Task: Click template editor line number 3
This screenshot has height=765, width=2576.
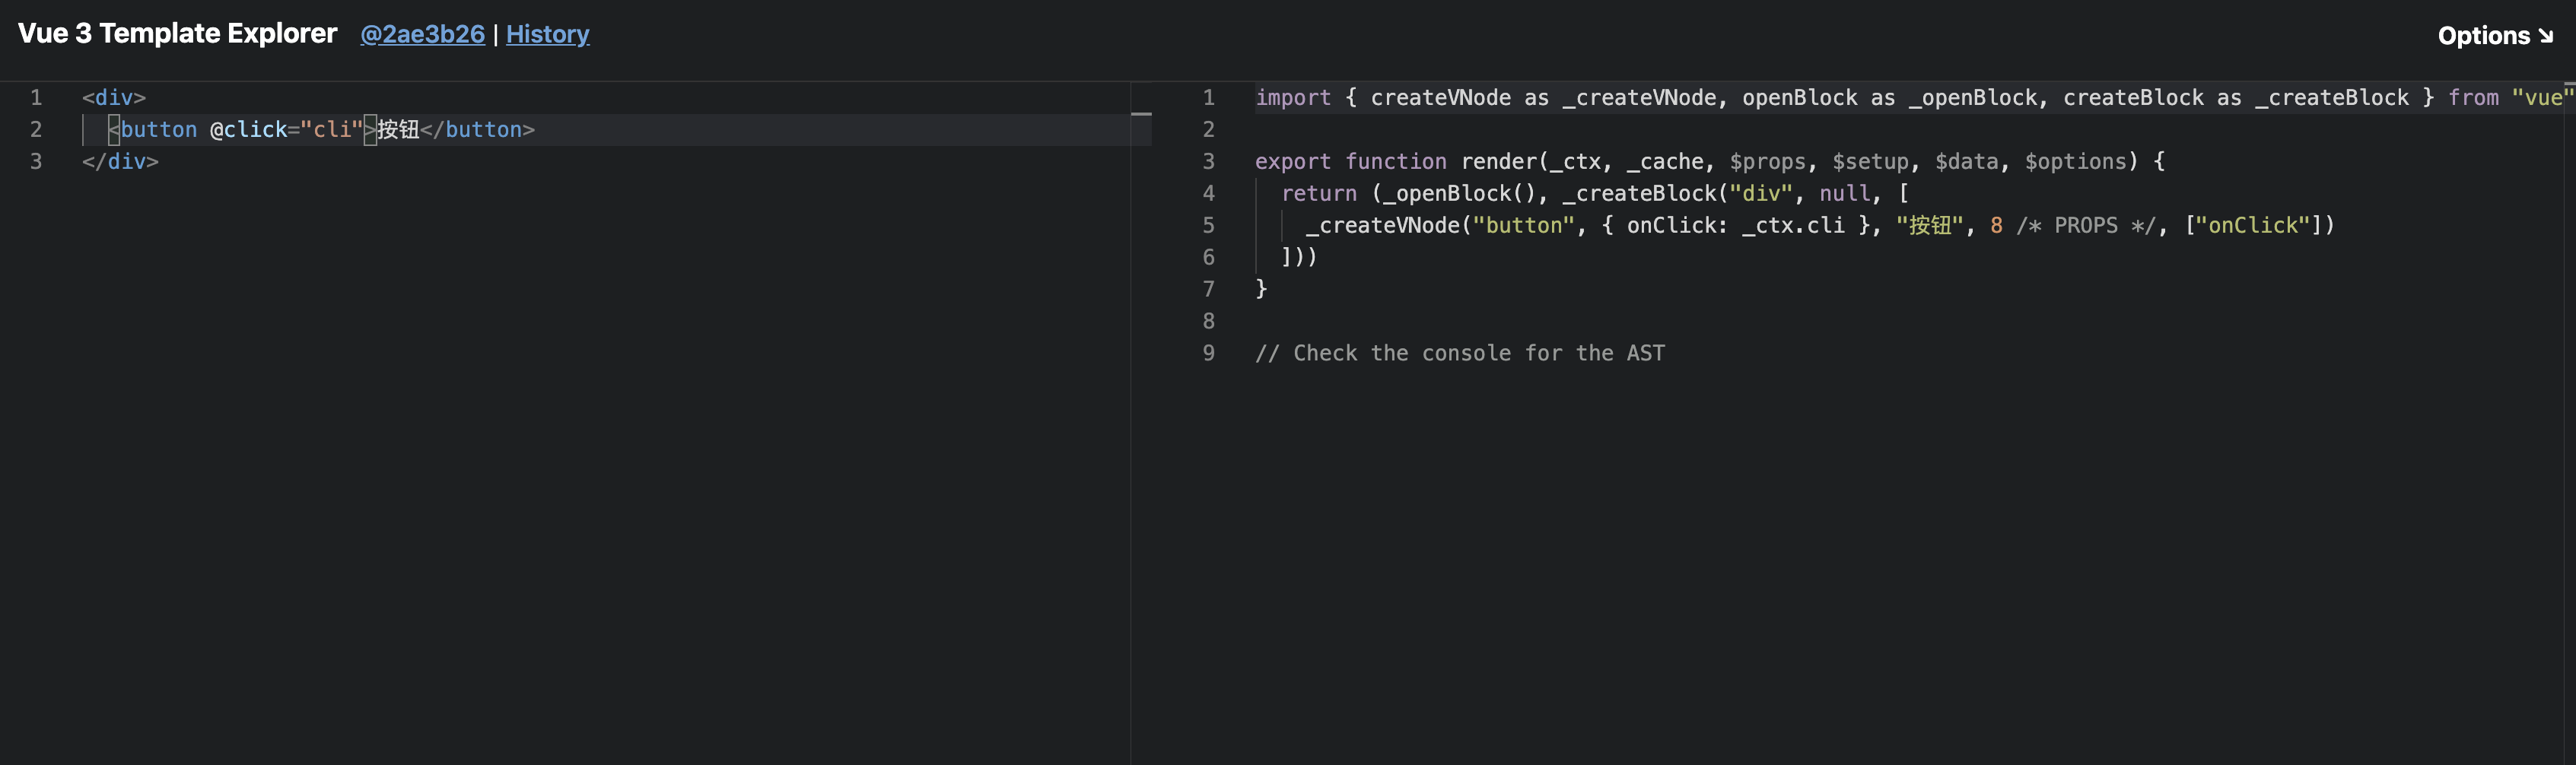Action: [36, 161]
